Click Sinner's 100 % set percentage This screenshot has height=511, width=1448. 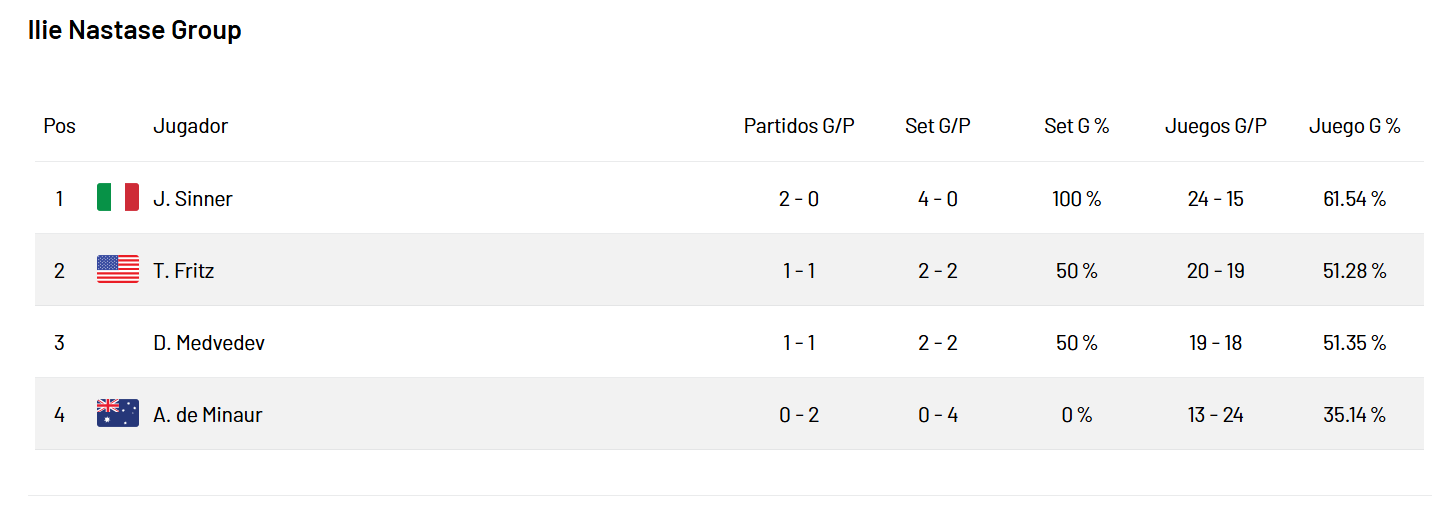pos(1077,199)
